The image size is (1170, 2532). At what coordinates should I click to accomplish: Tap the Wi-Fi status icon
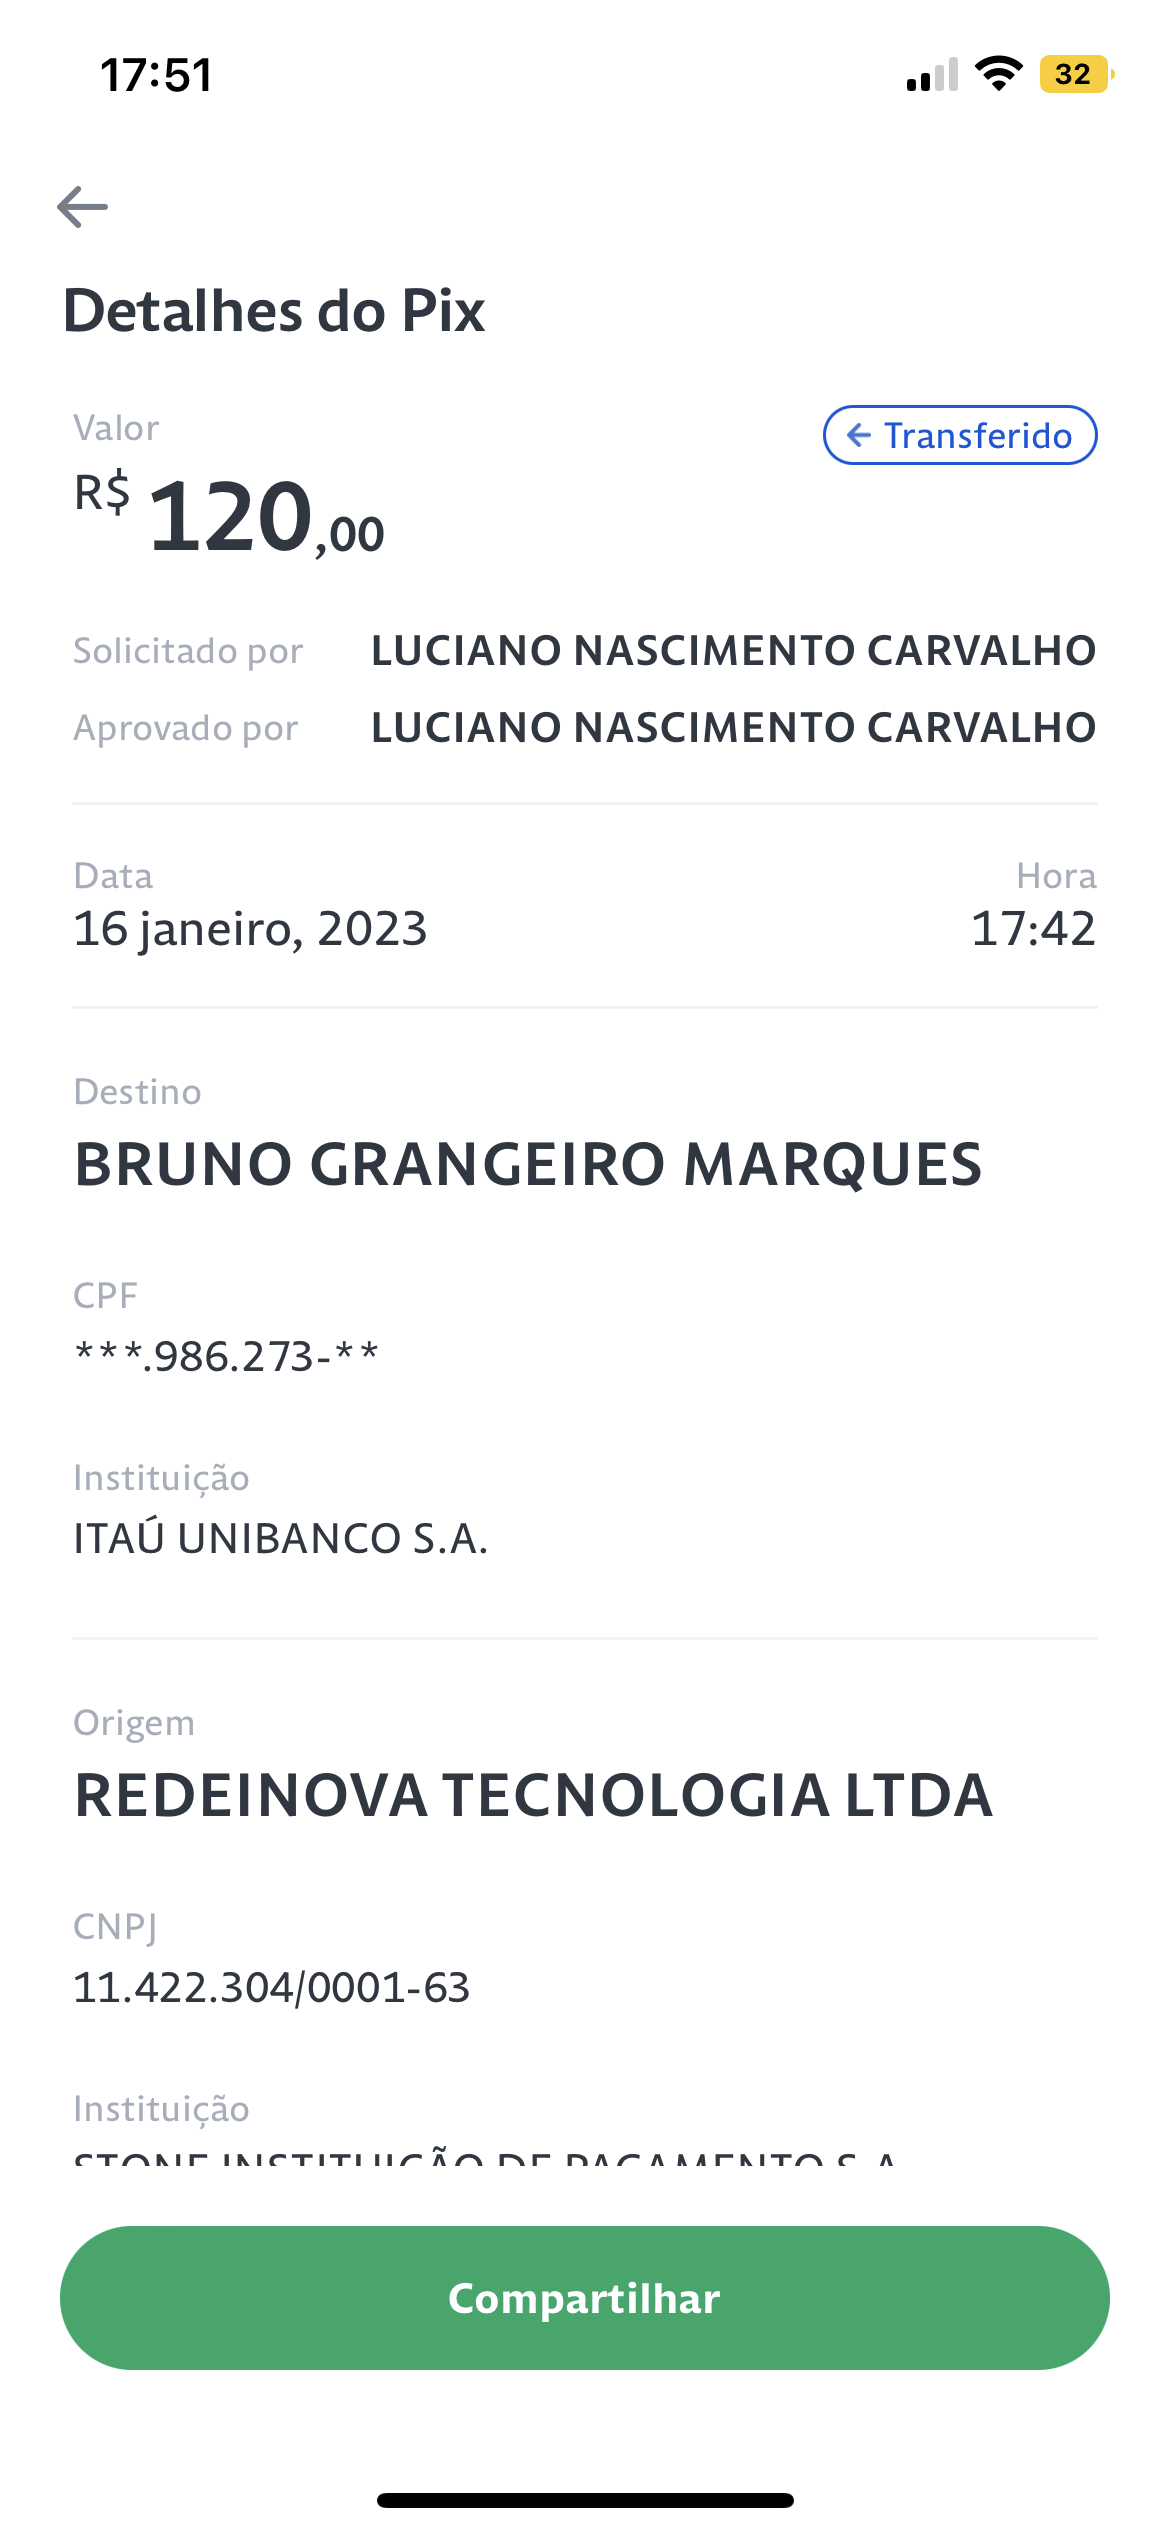(x=998, y=74)
